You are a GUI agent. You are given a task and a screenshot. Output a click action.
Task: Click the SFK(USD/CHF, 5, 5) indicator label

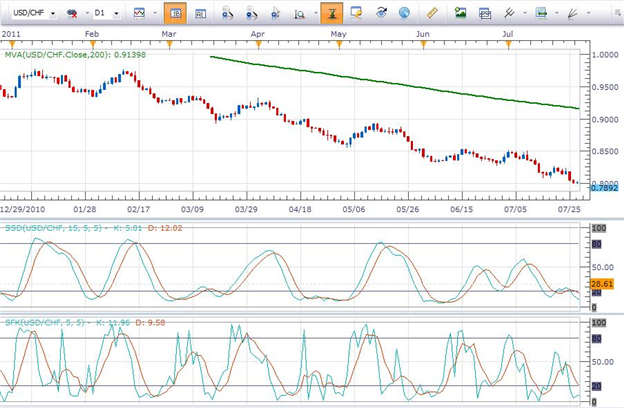coord(85,322)
